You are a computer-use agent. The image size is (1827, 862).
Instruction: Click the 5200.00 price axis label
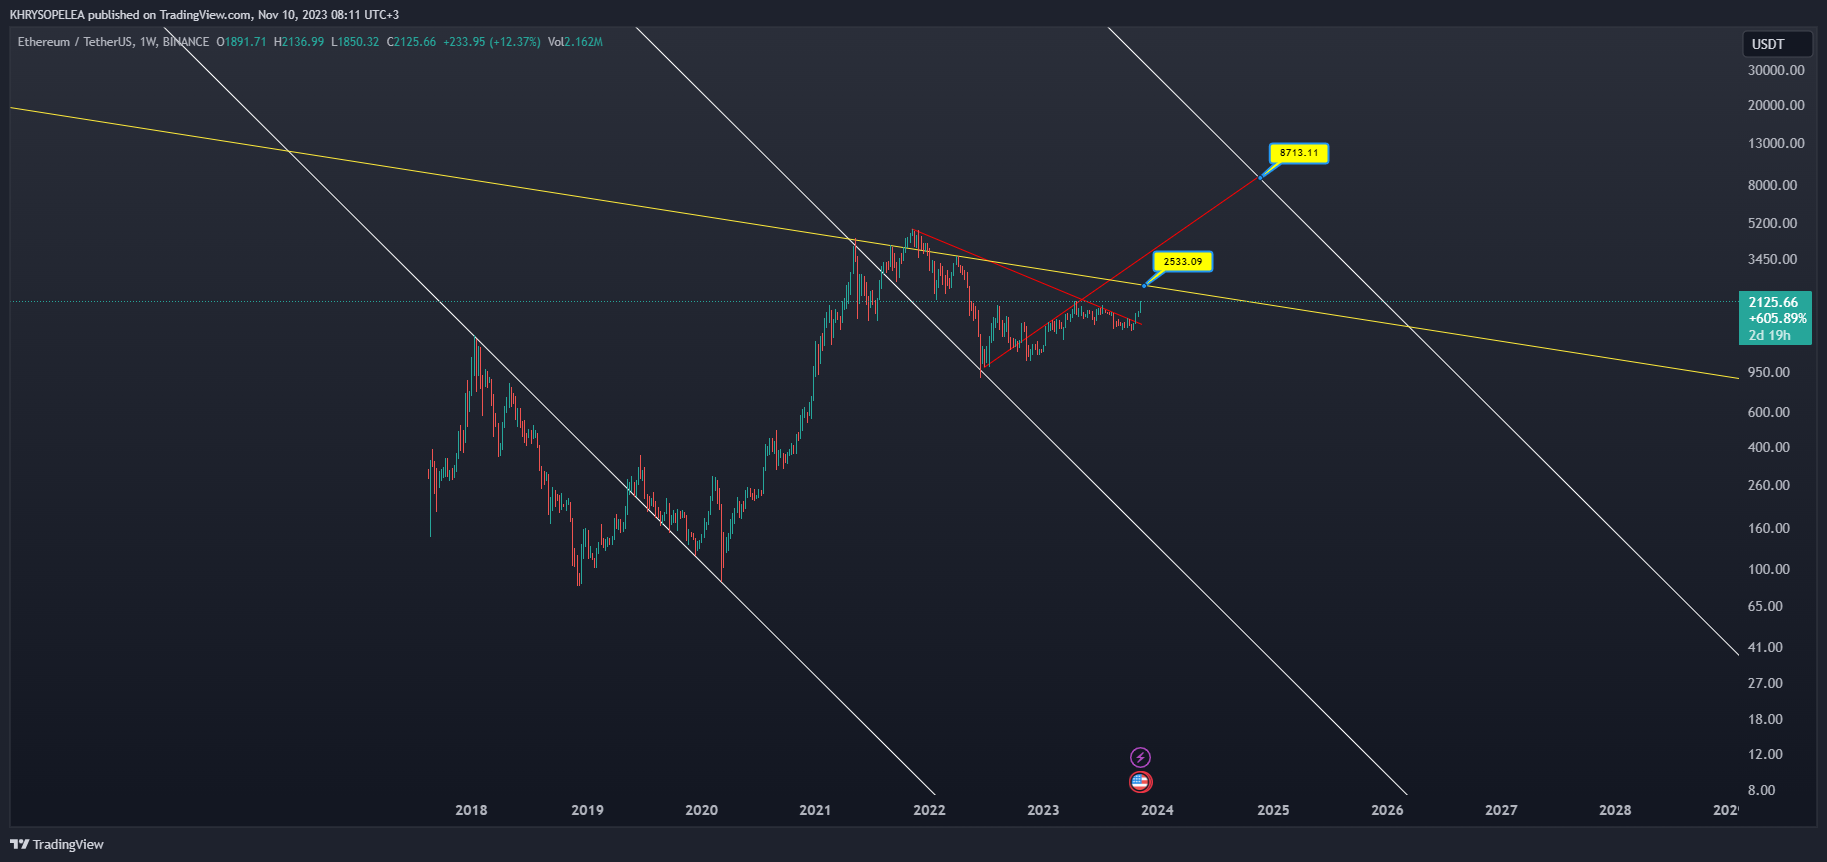(x=1772, y=223)
